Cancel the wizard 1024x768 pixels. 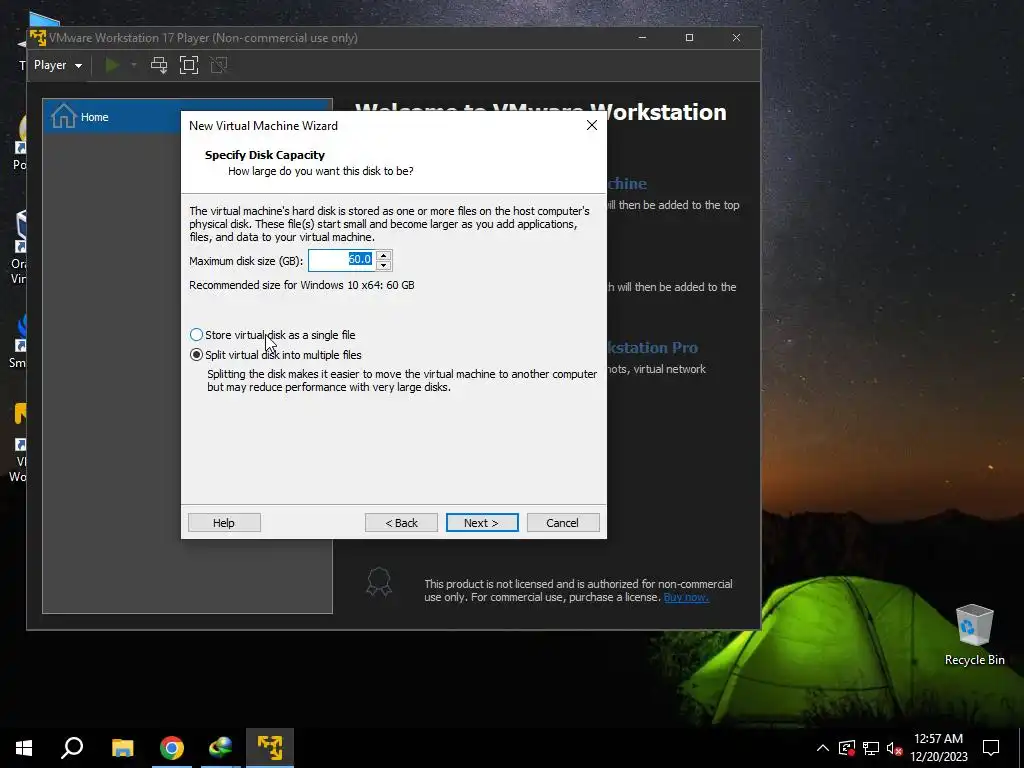pos(563,522)
